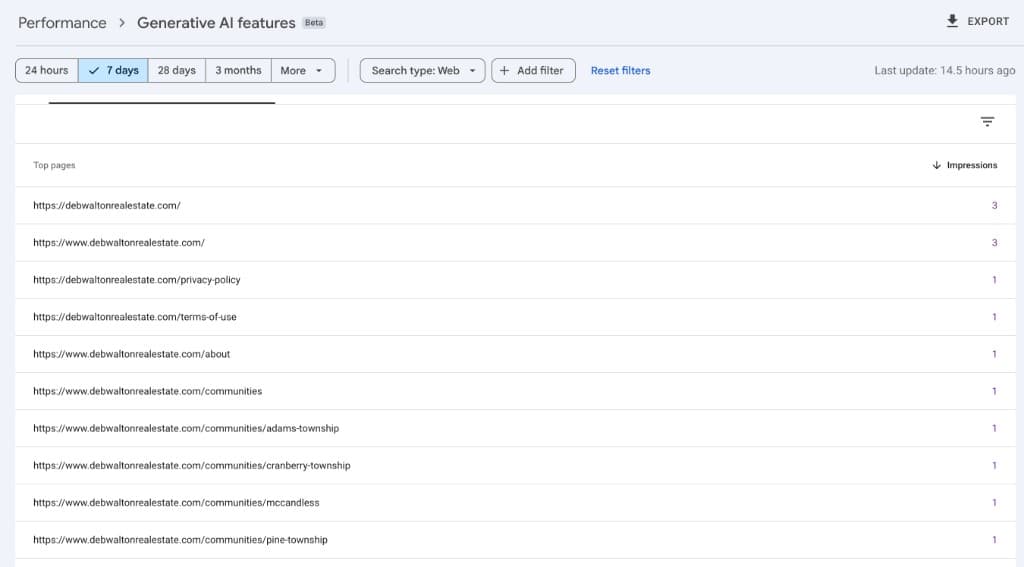Sort by the Impressions column header
The height and width of the screenshot is (567, 1024).
tap(972, 165)
